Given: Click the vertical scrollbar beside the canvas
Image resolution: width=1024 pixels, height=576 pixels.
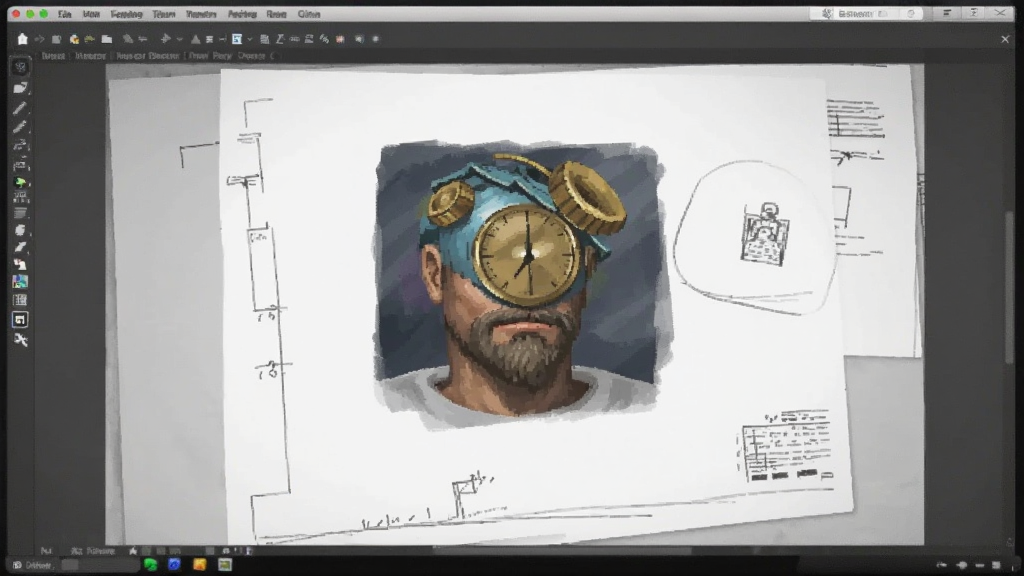Looking at the screenshot, I should point(1010,287).
